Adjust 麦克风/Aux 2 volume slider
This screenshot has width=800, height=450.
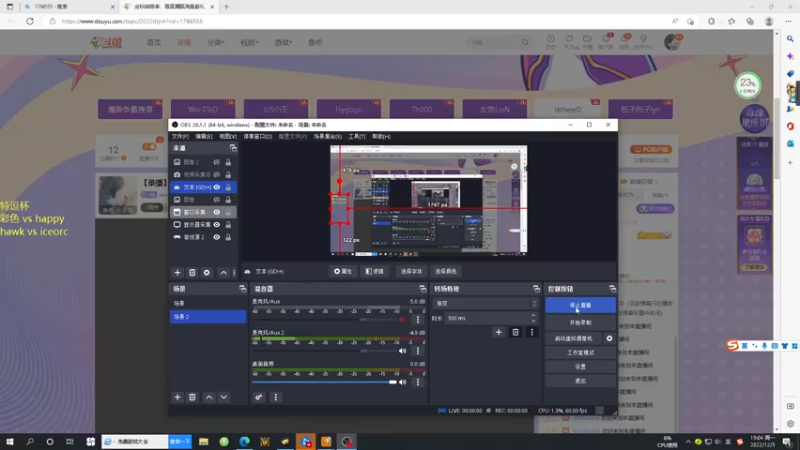click(x=324, y=351)
